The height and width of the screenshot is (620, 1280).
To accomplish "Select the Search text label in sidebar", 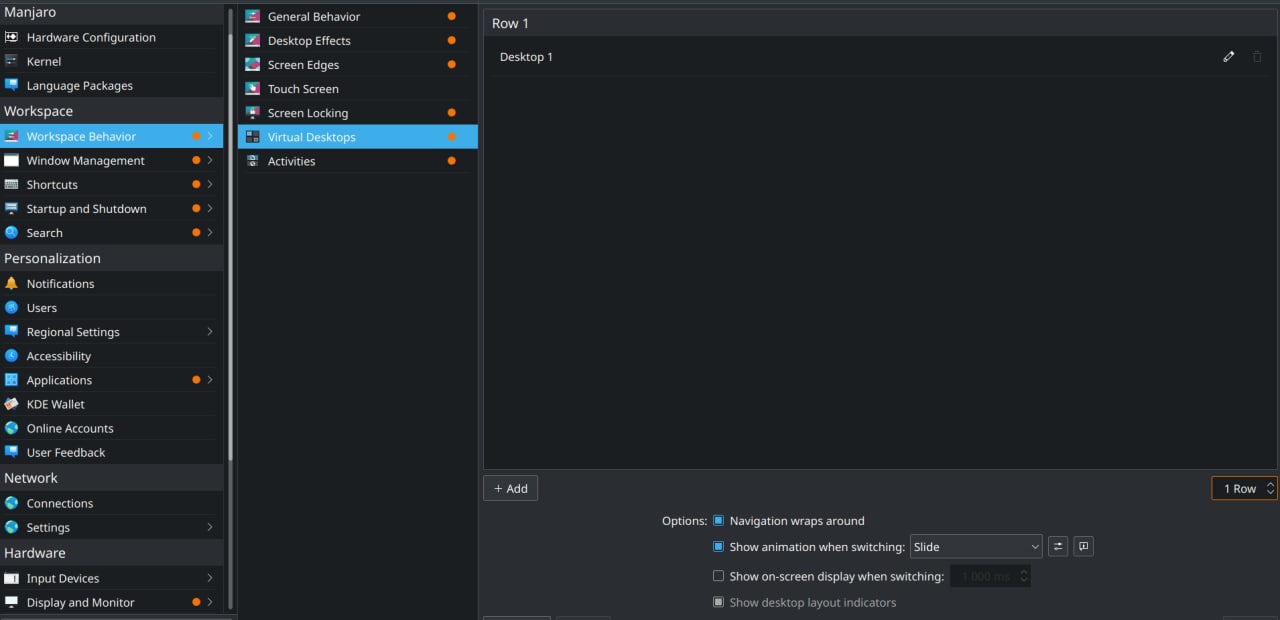I will [45, 233].
